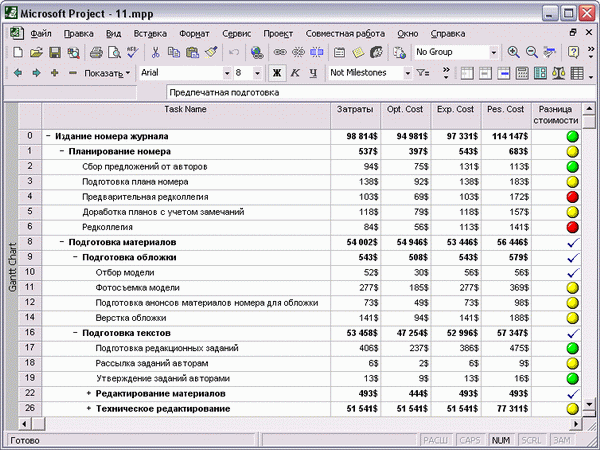The height and width of the screenshot is (450, 600).
Task: Click the Task Notes yellow note icon
Action: 358,52
